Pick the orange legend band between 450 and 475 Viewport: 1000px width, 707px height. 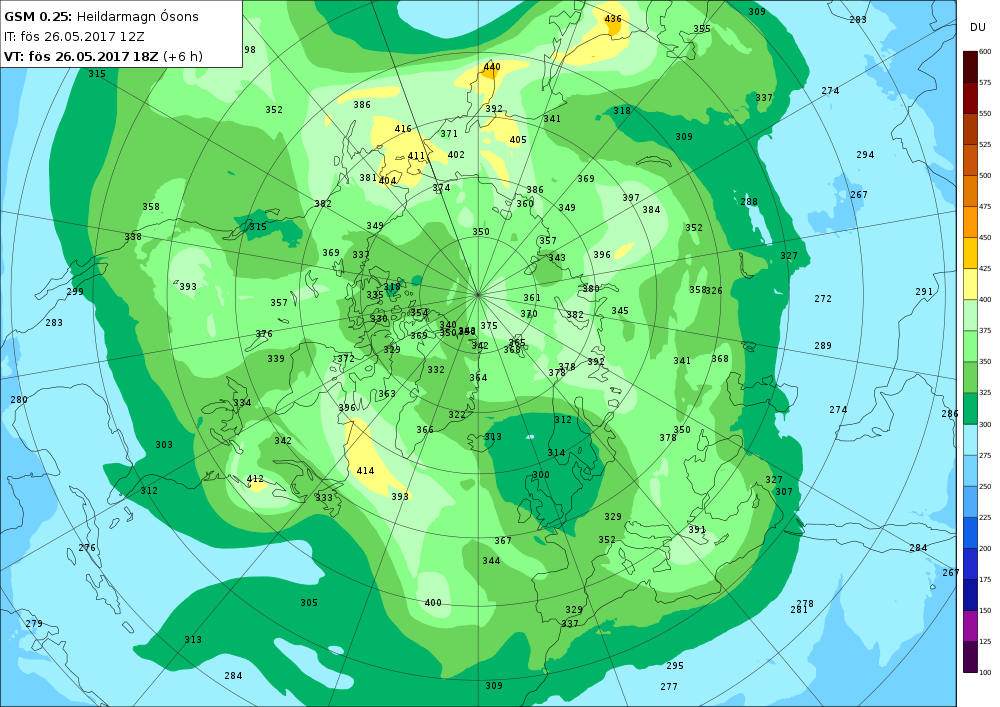(x=970, y=222)
